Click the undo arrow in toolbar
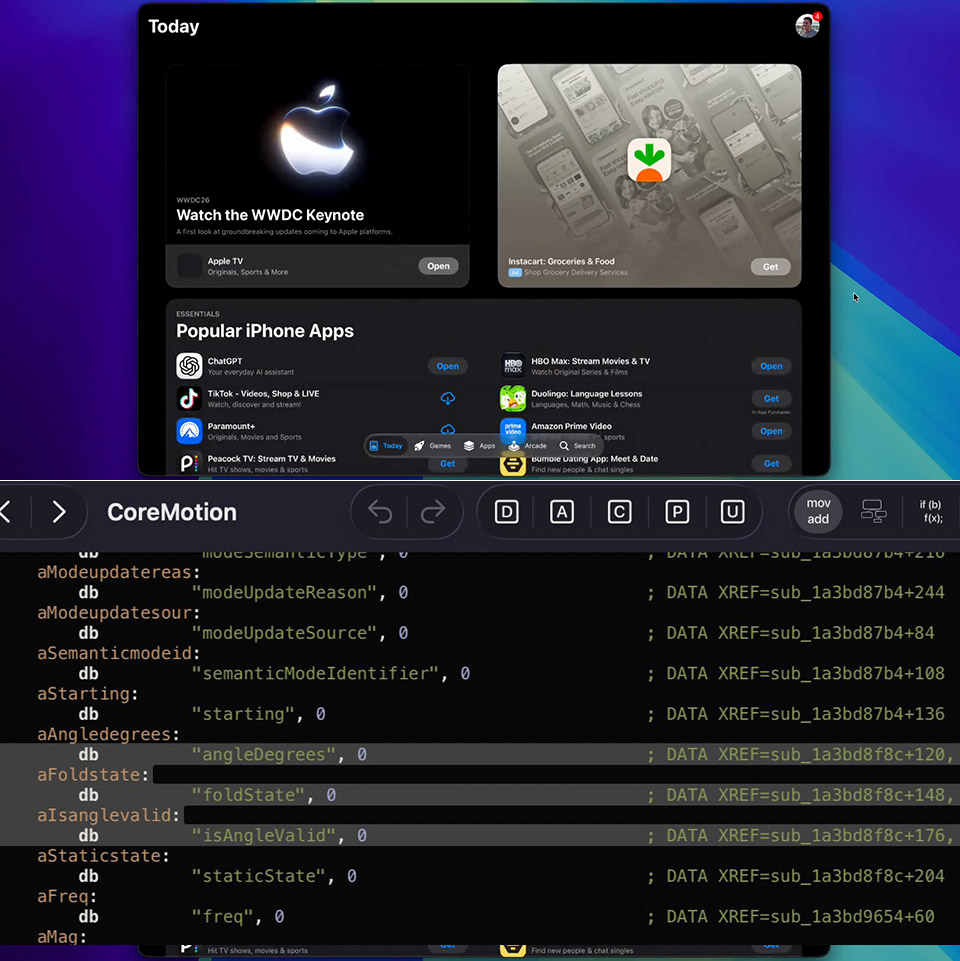This screenshot has width=960, height=961. point(380,512)
